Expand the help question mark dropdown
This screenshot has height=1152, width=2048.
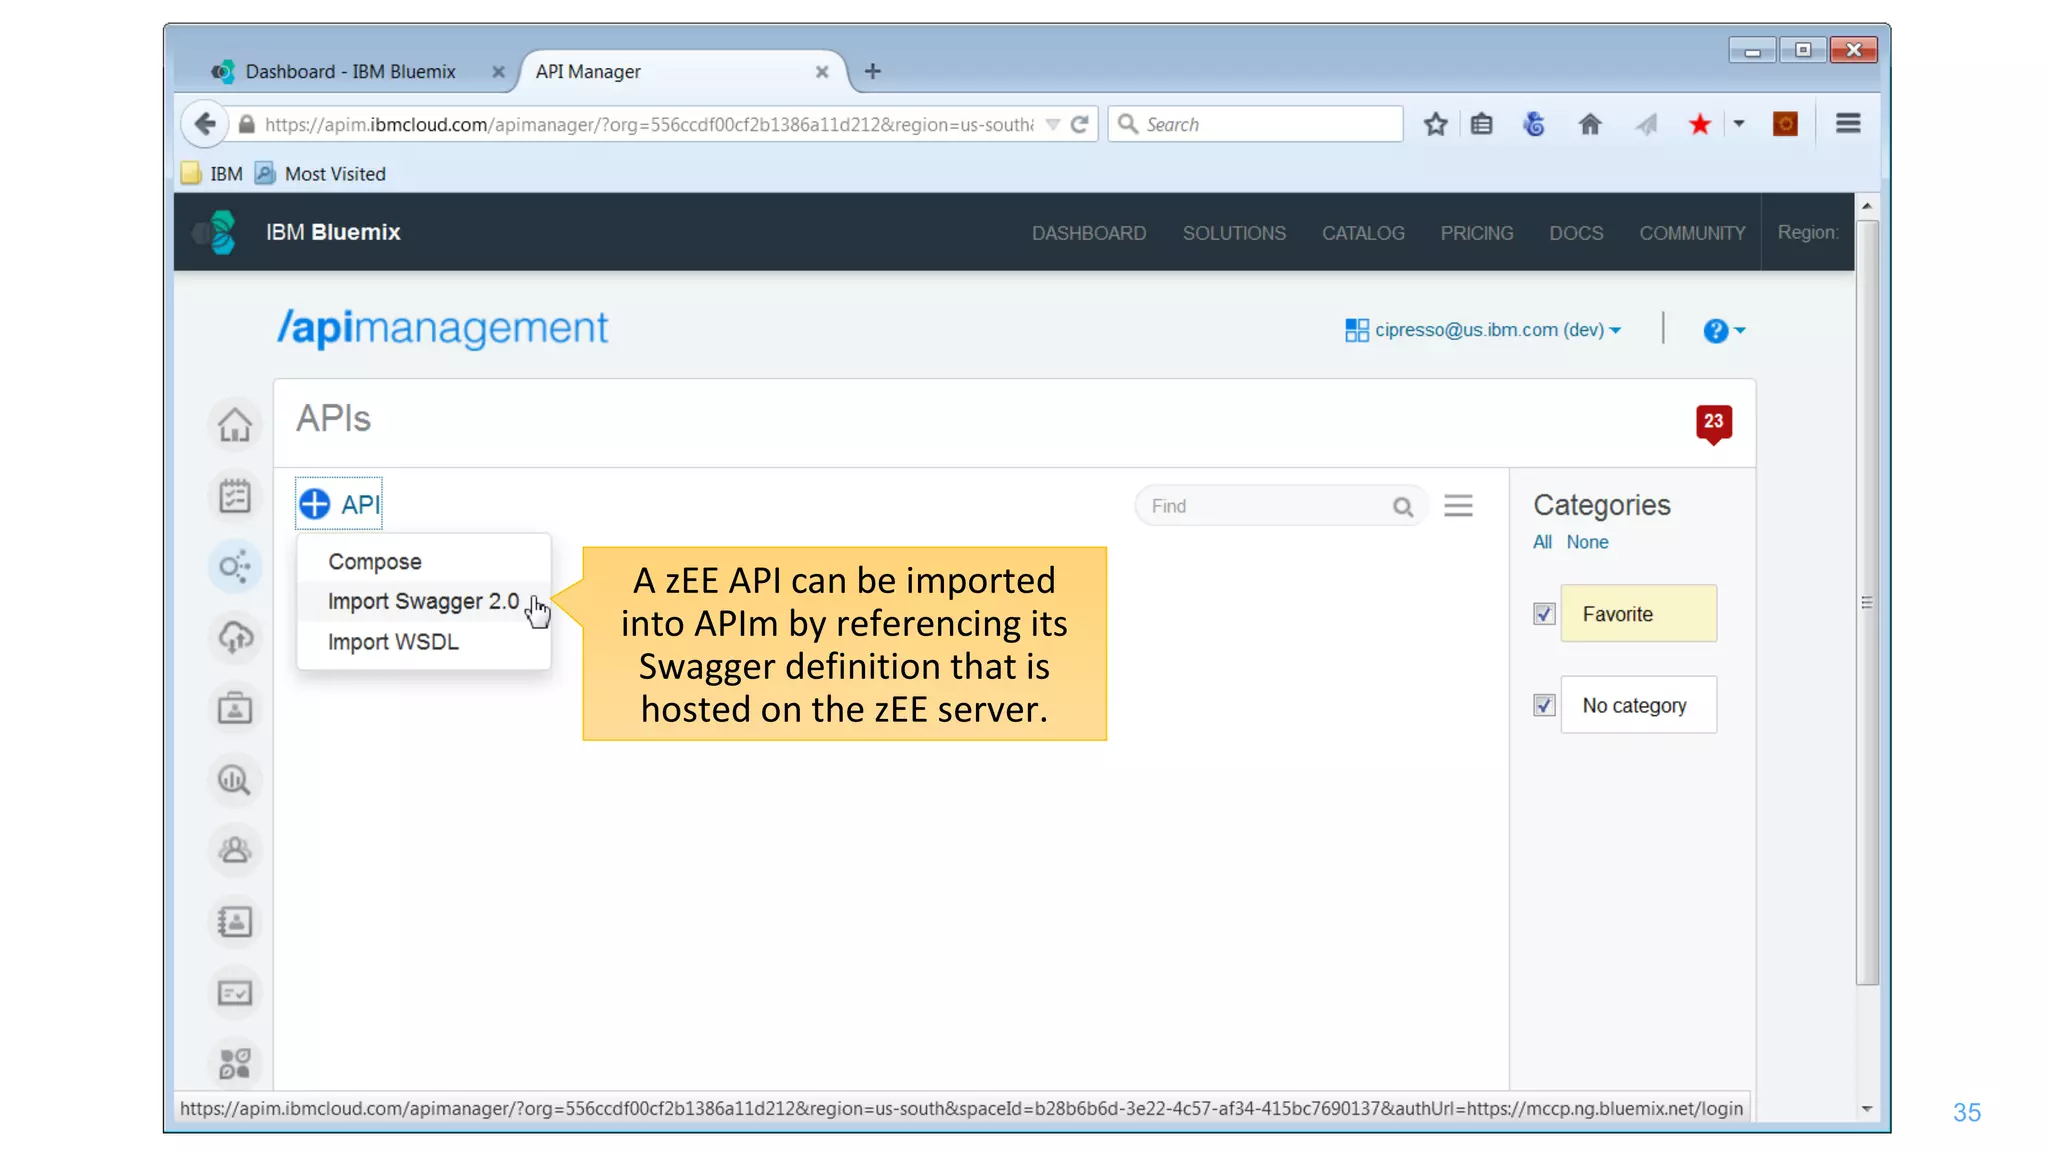pyautogui.click(x=1724, y=331)
